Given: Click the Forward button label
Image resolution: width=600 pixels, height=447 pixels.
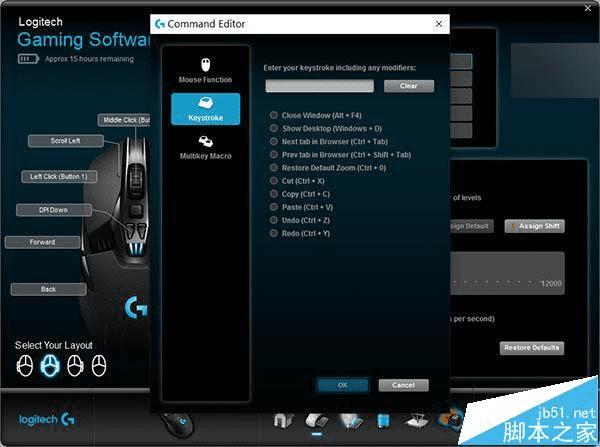Looking at the screenshot, I should pos(42,242).
